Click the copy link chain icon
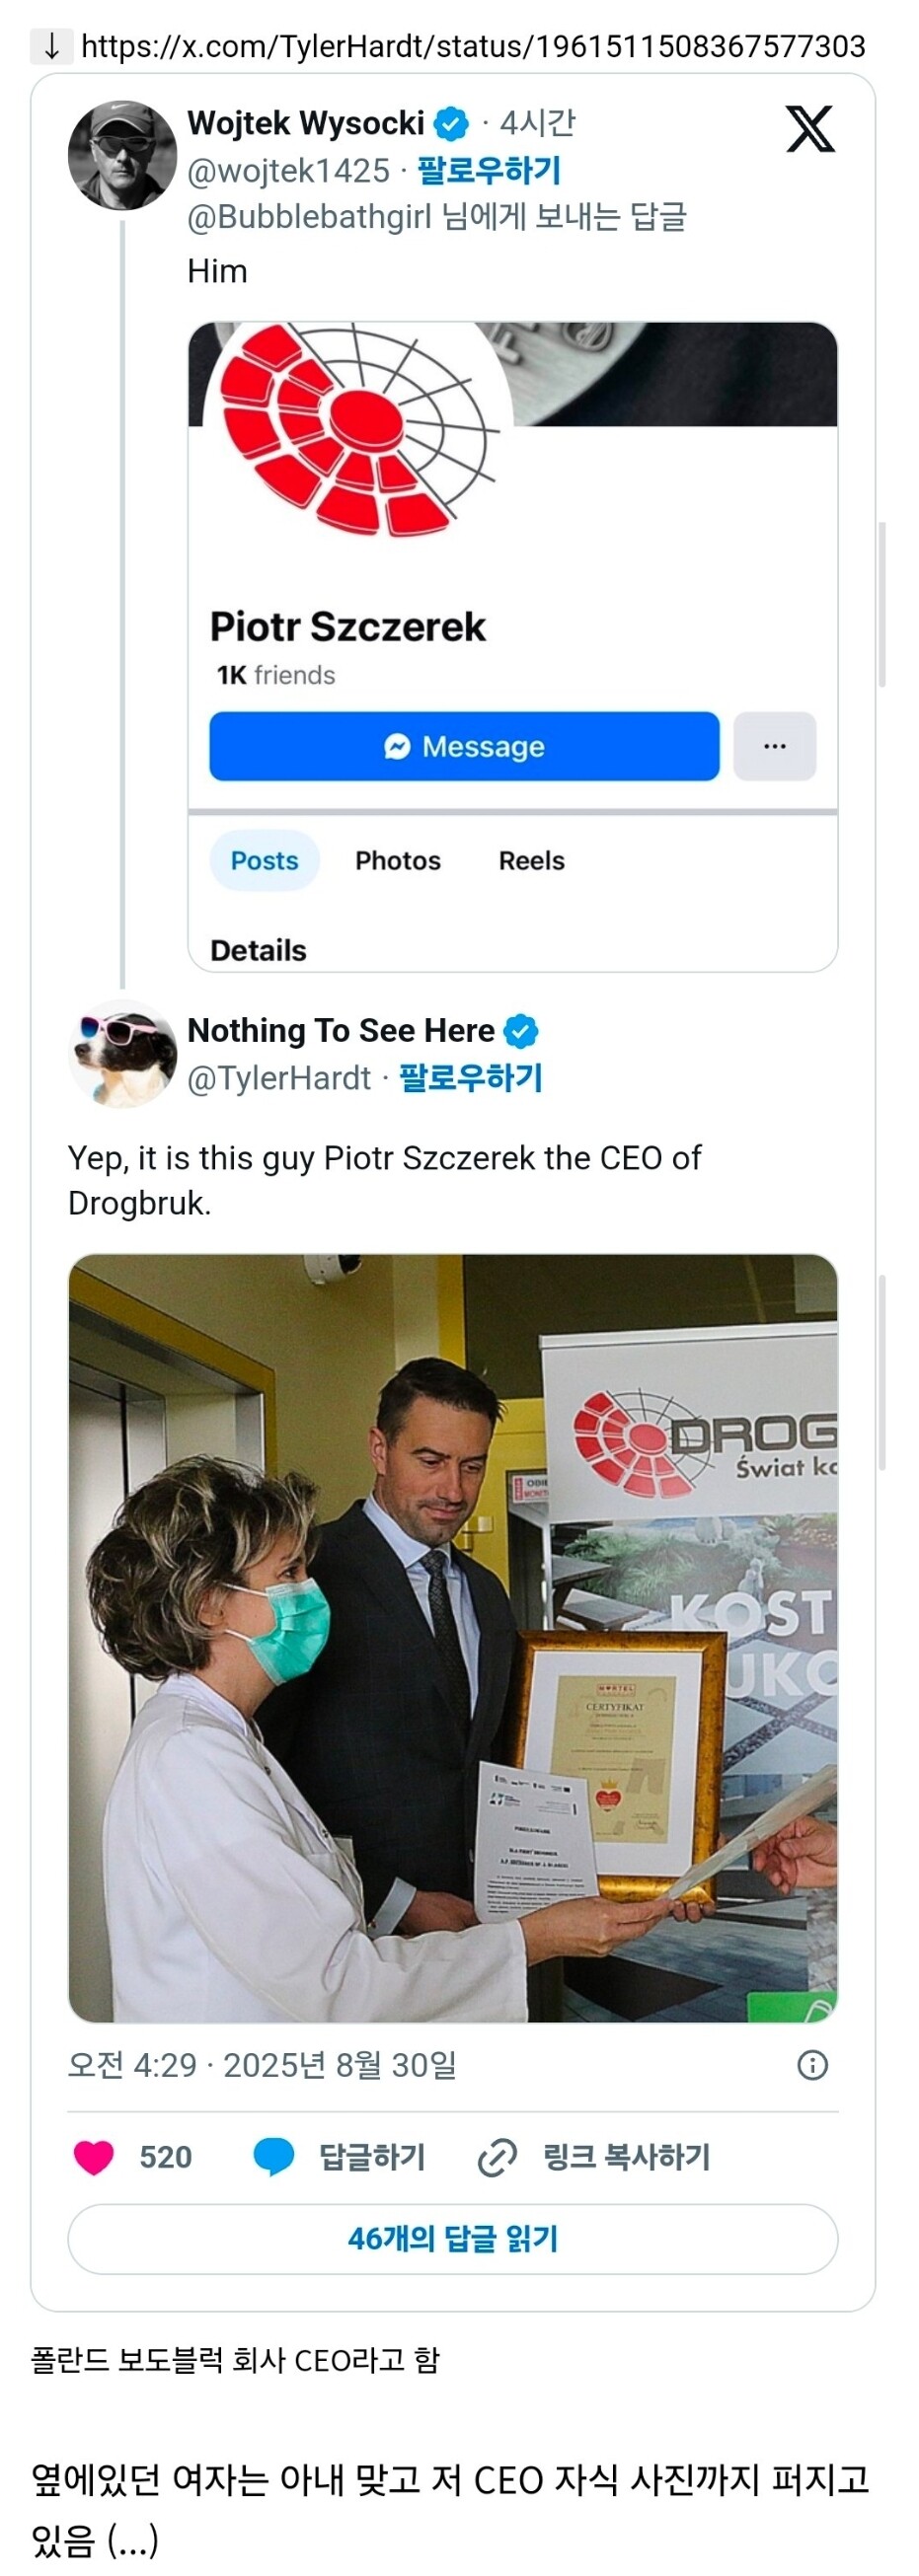The height and width of the screenshot is (2576, 919). pos(497,2157)
